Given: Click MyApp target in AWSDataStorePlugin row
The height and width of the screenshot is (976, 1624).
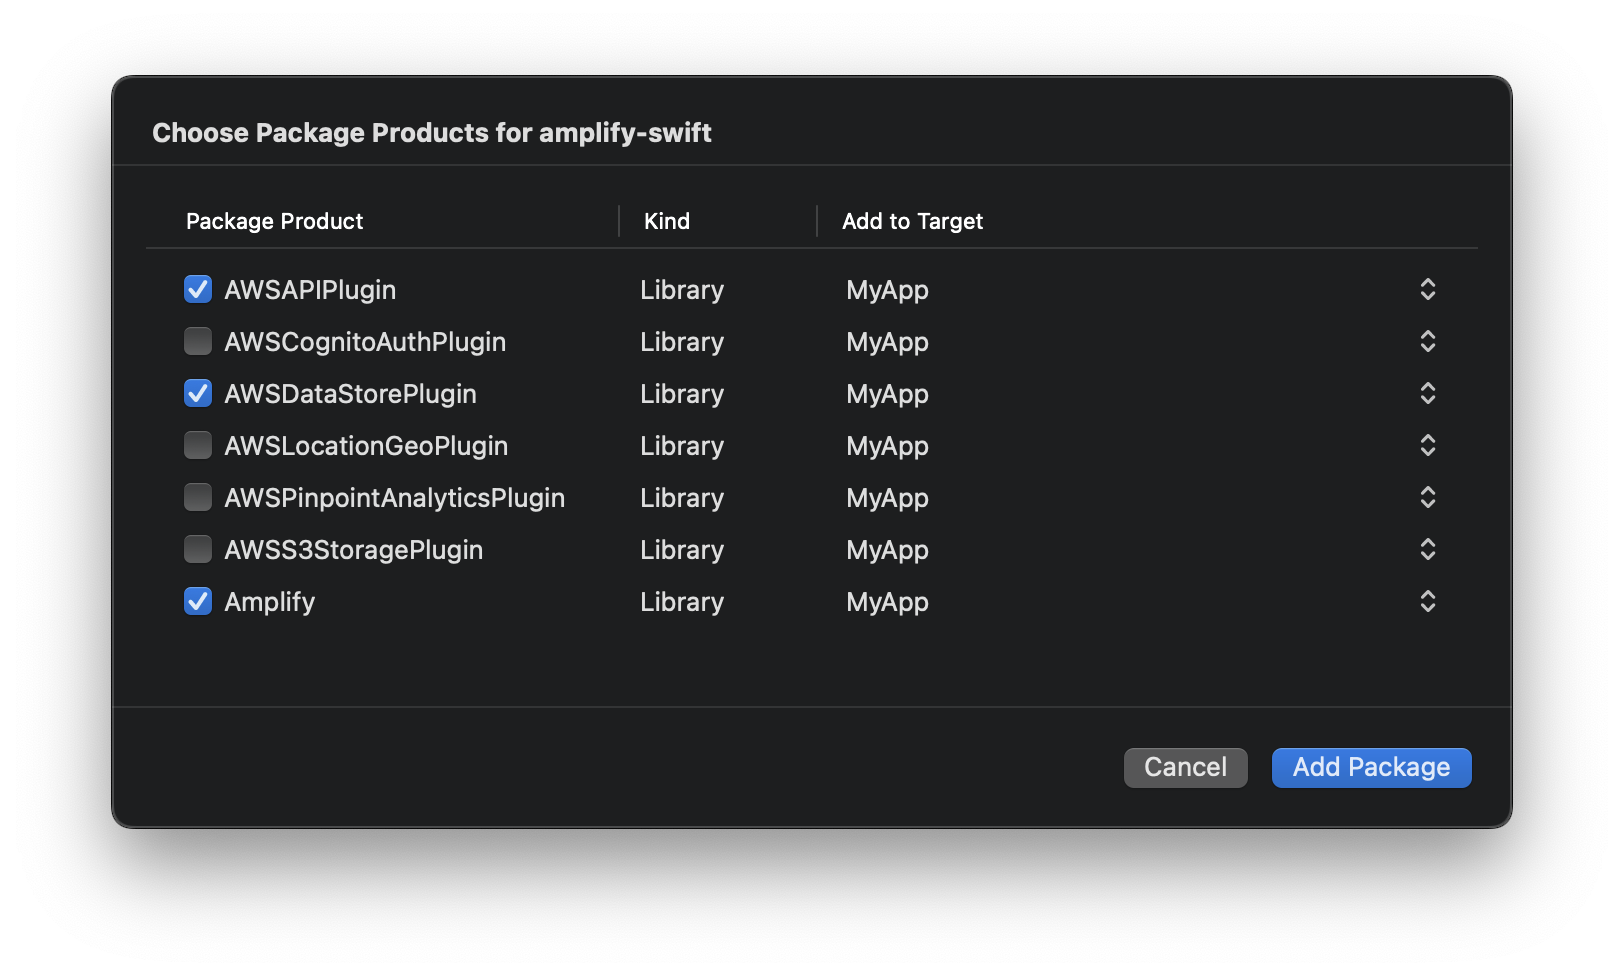Looking at the screenshot, I should (887, 394).
